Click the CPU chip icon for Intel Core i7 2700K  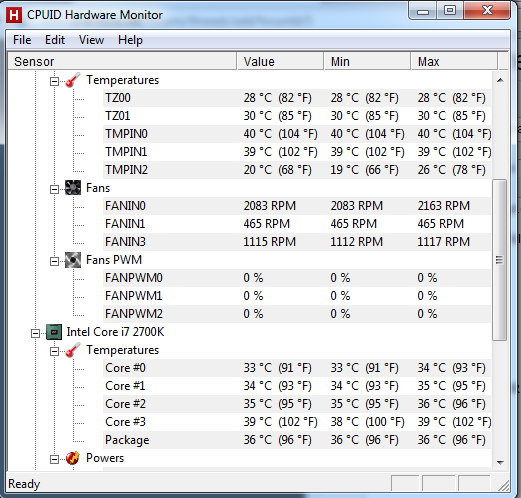tap(54, 332)
